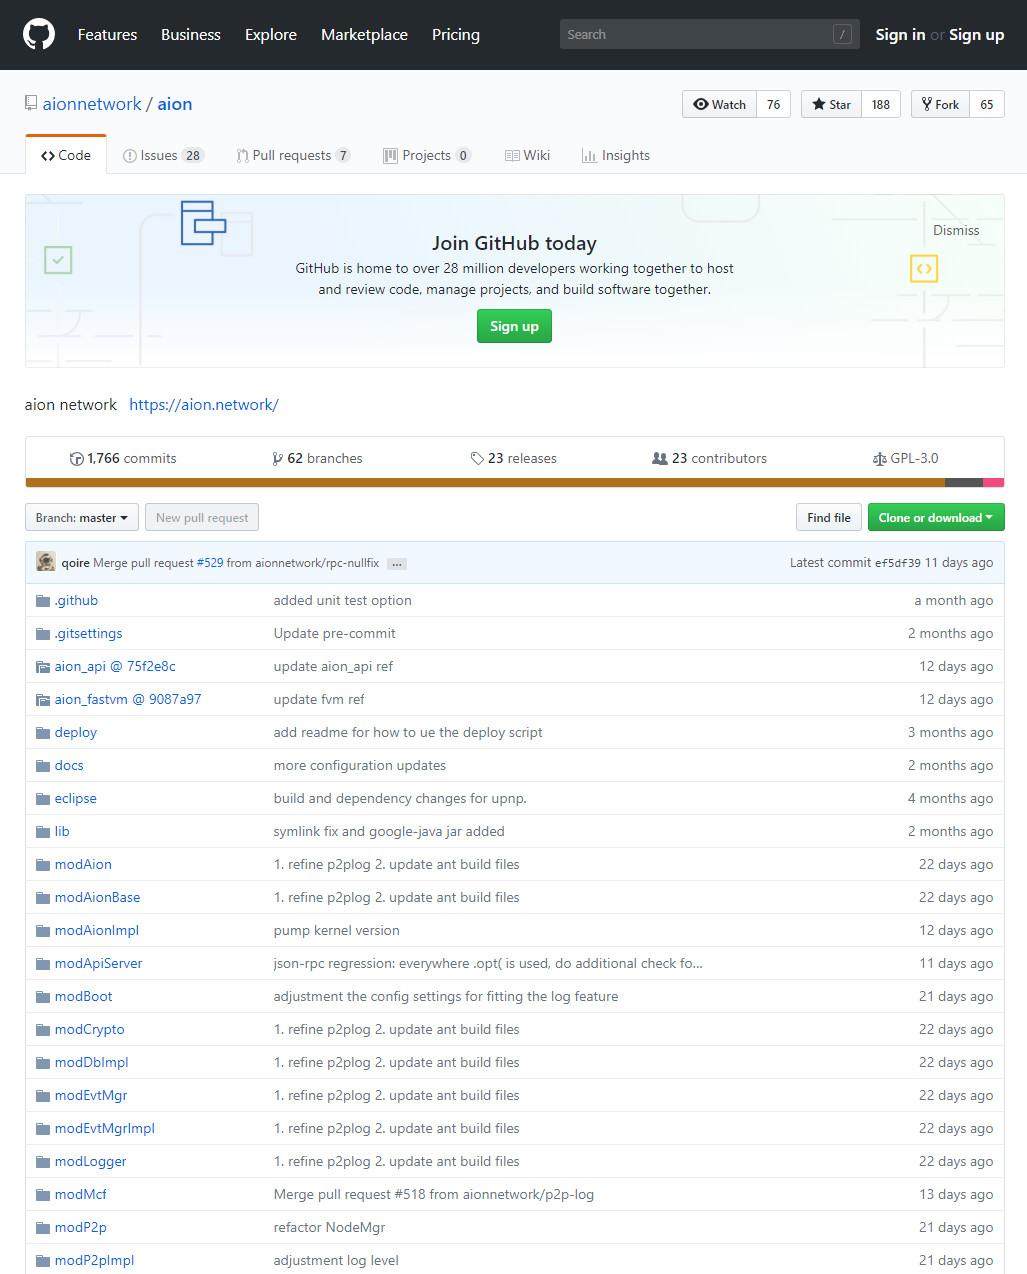
Task: Open Pricing in top navigation
Action: point(456,35)
